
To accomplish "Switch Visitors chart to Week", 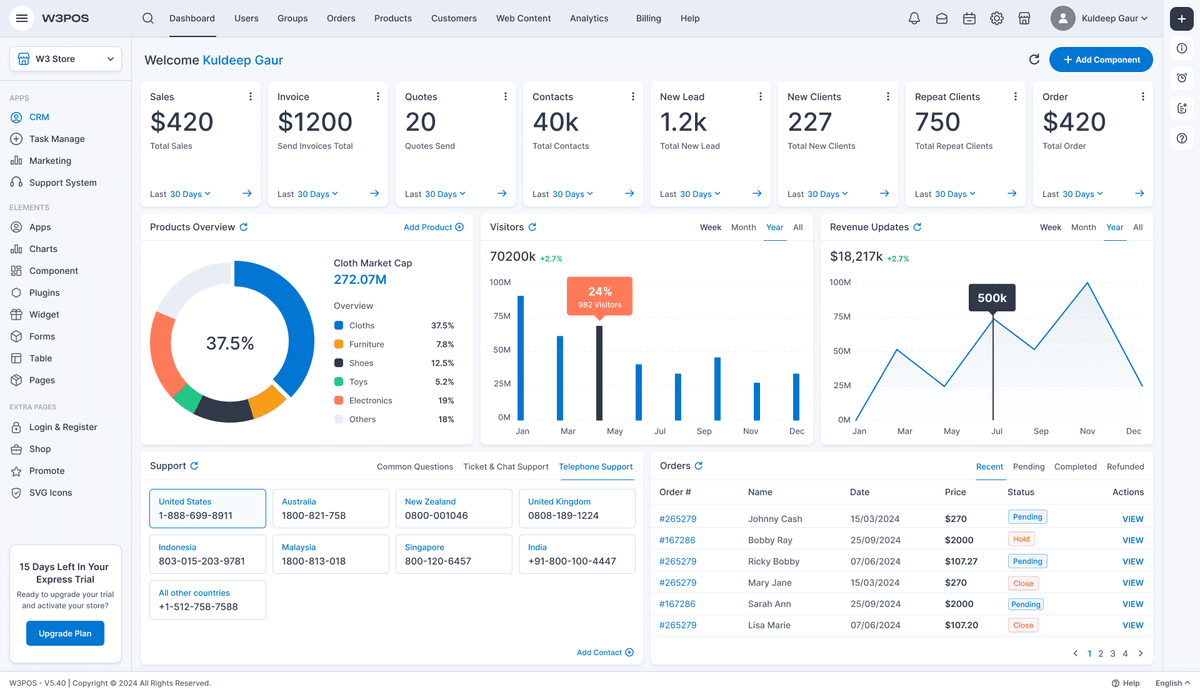I will pyautogui.click(x=710, y=227).
